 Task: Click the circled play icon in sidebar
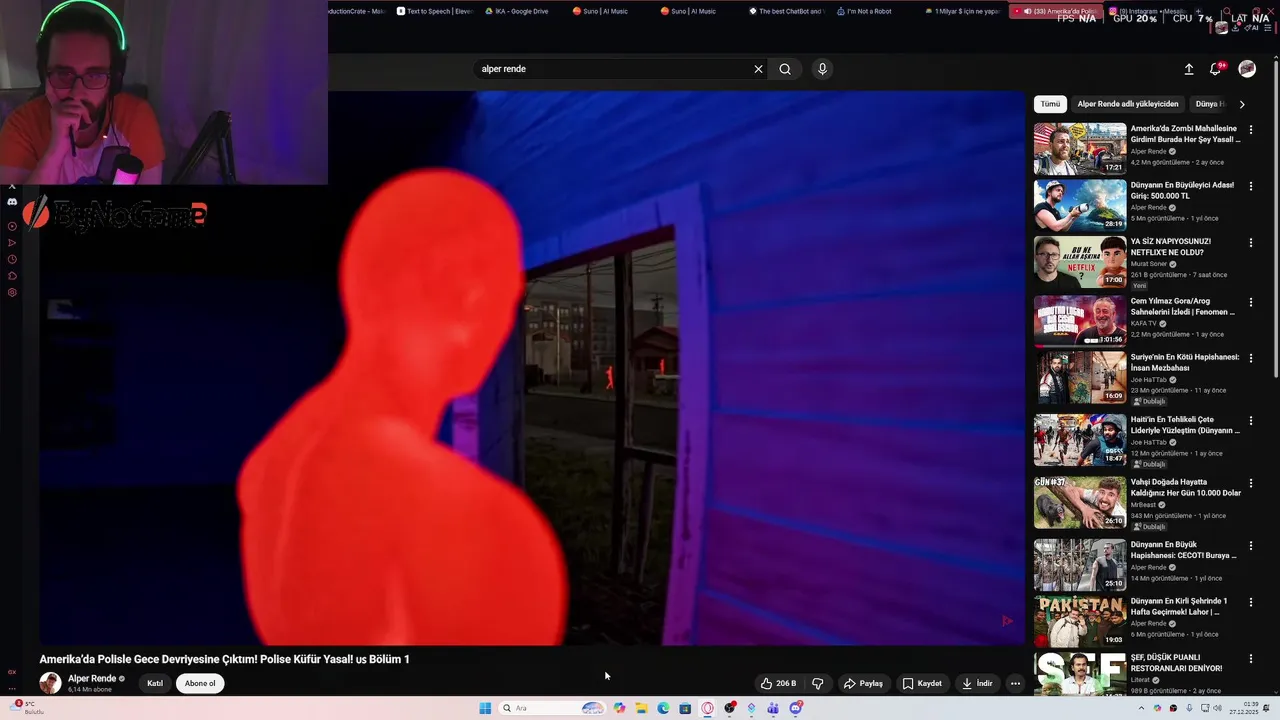12,226
